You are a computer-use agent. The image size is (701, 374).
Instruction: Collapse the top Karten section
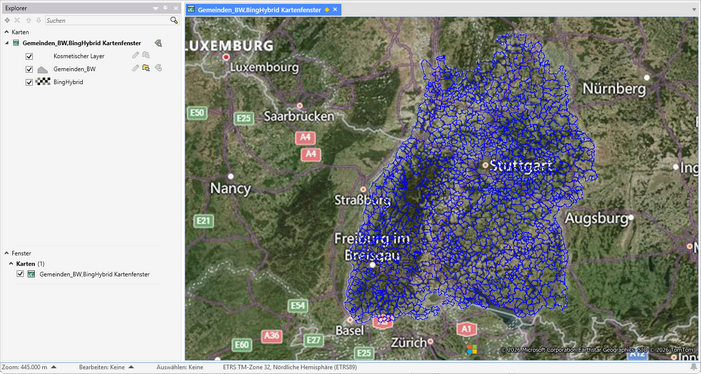7,32
